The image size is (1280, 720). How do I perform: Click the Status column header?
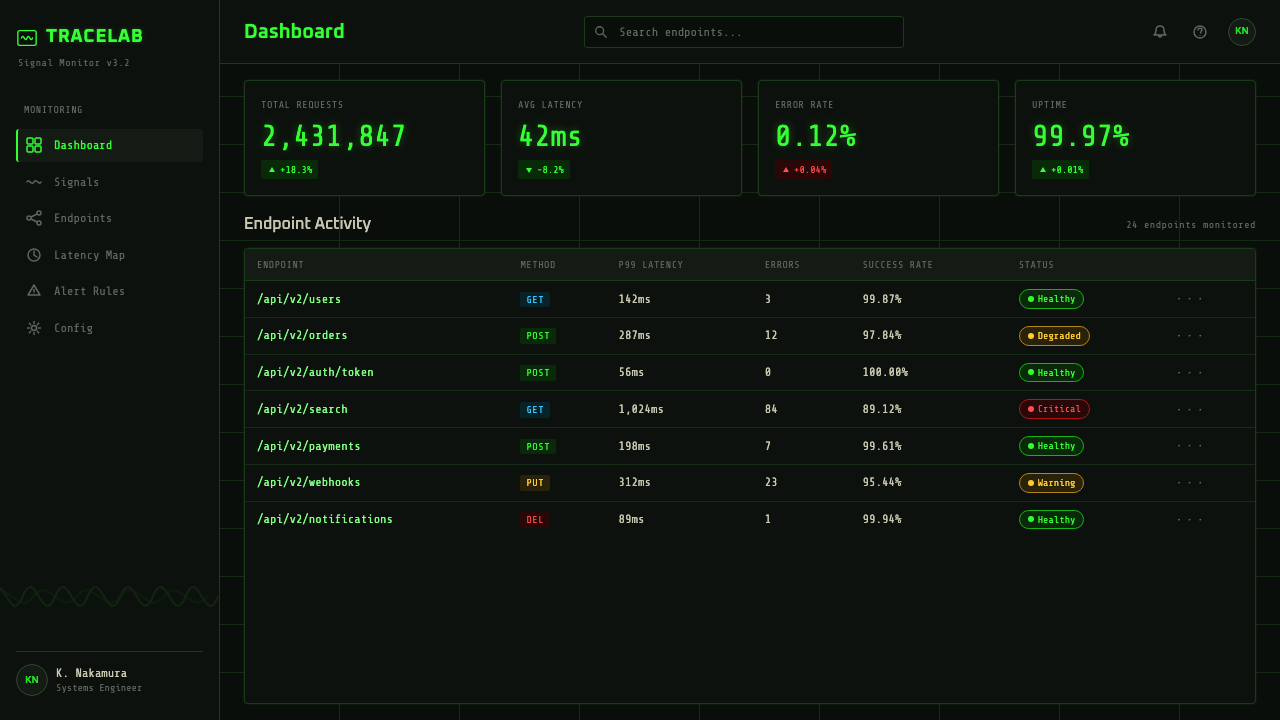click(1036, 265)
